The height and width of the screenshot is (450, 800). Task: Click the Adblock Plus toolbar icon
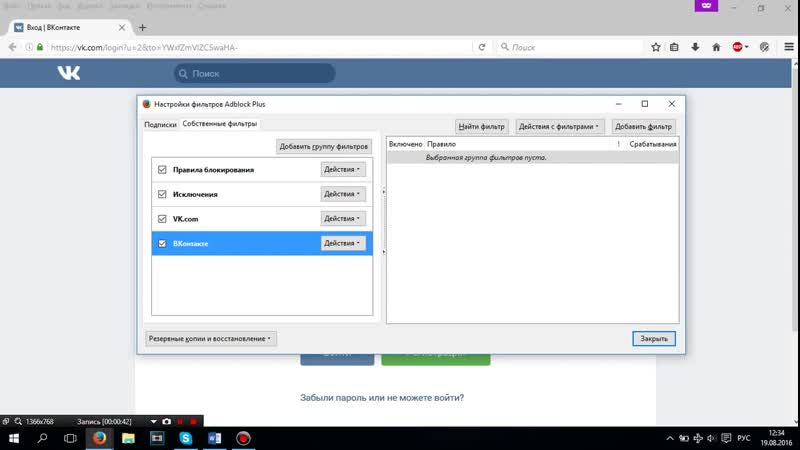click(738, 47)
